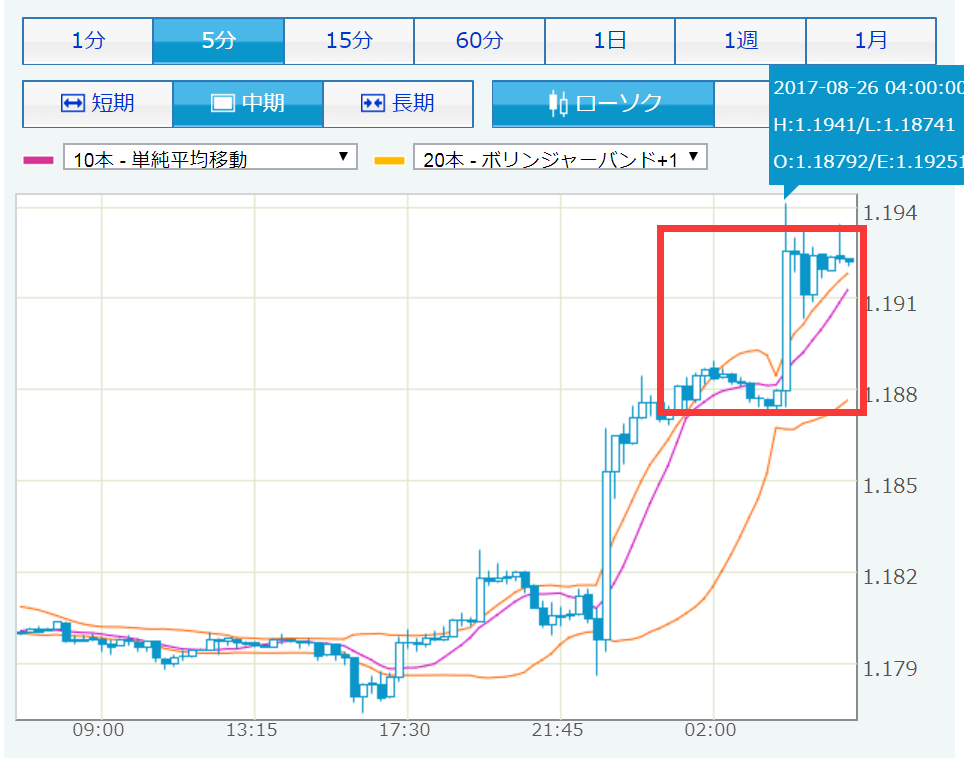Viewport: 964px width, 758px height.
Task: Select the 1分 timeframe tab
Action: pos(88,41)
